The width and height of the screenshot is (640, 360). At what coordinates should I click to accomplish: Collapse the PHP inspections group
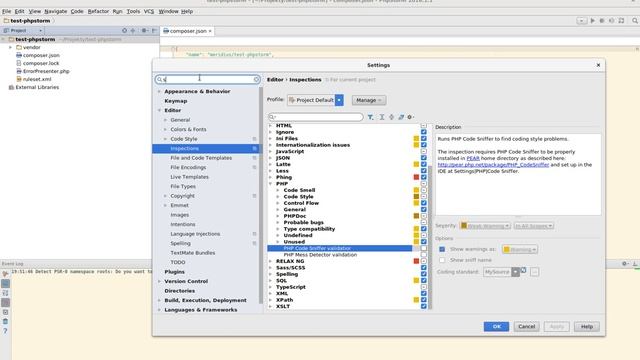pyautogui.click(x=271, y=184)
